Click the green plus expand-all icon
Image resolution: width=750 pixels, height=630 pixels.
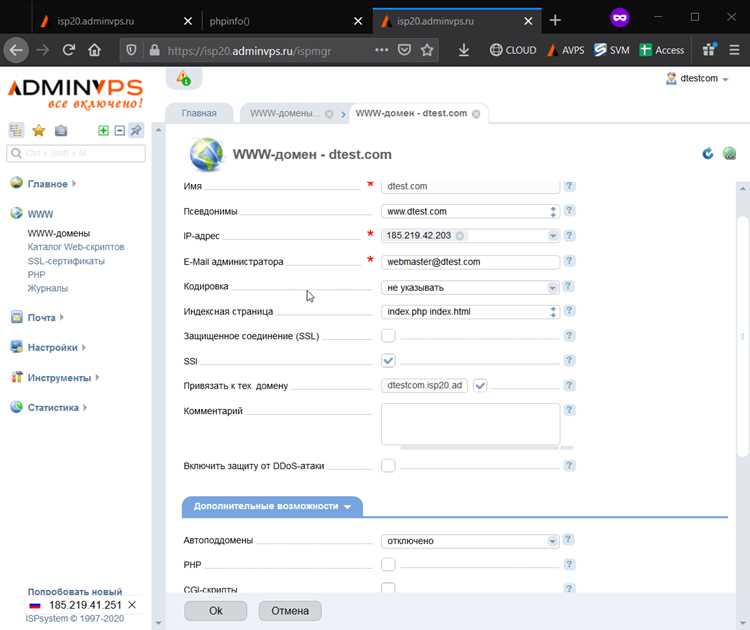[103, 130]
